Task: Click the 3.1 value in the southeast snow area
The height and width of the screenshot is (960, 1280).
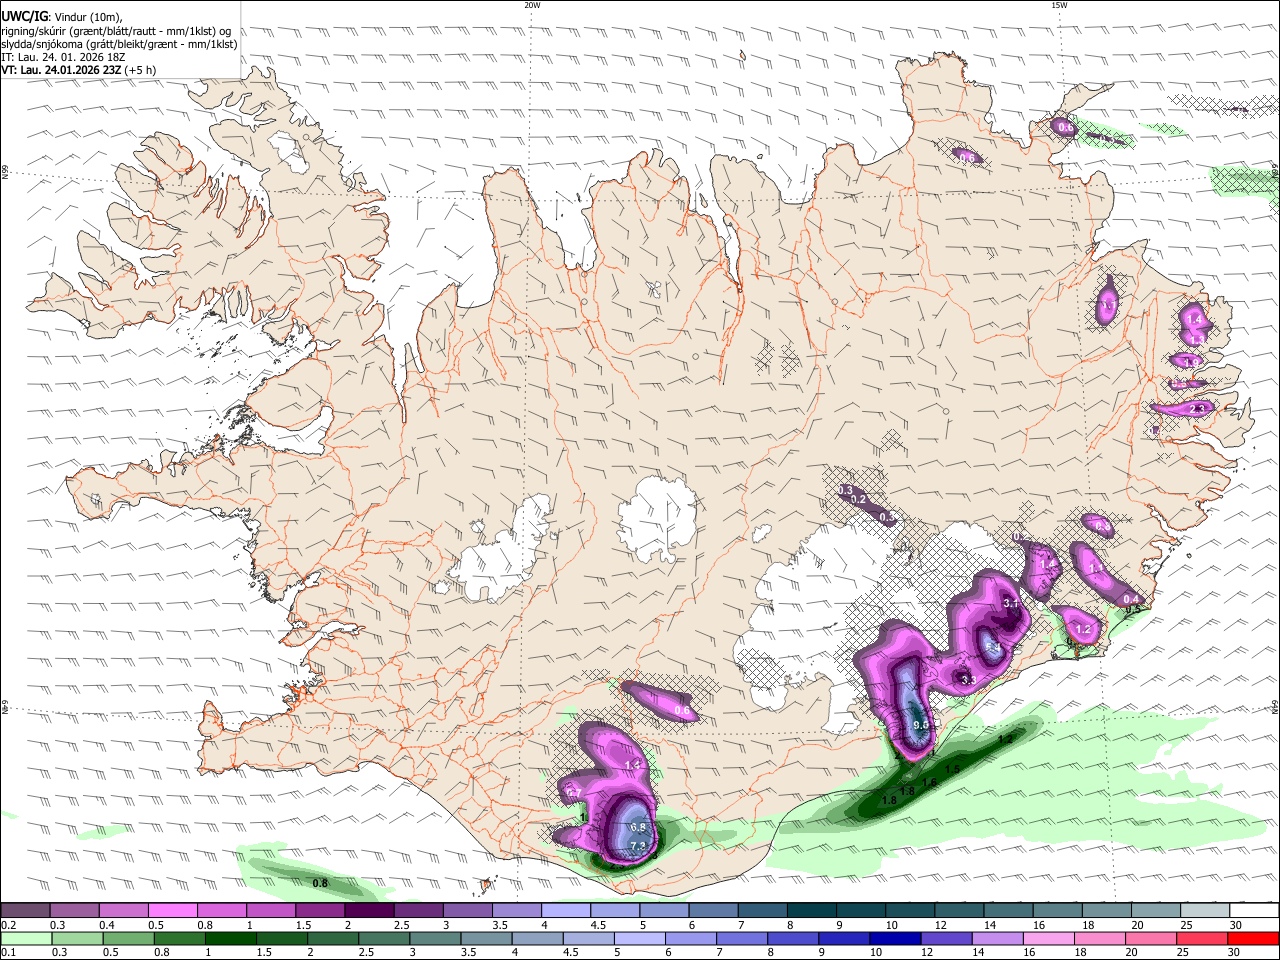Action: click(x=1010, y=603)
